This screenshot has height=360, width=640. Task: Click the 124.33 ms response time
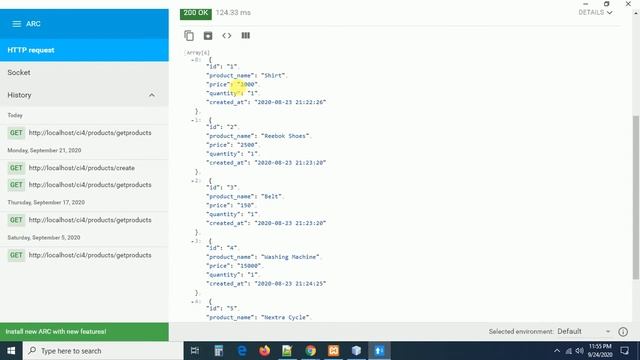(x=233, y=13)
